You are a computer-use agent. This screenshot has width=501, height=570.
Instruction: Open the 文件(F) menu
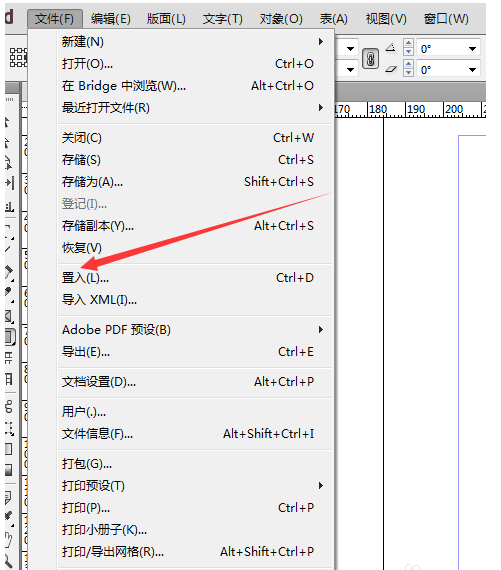tap(55, 19)
